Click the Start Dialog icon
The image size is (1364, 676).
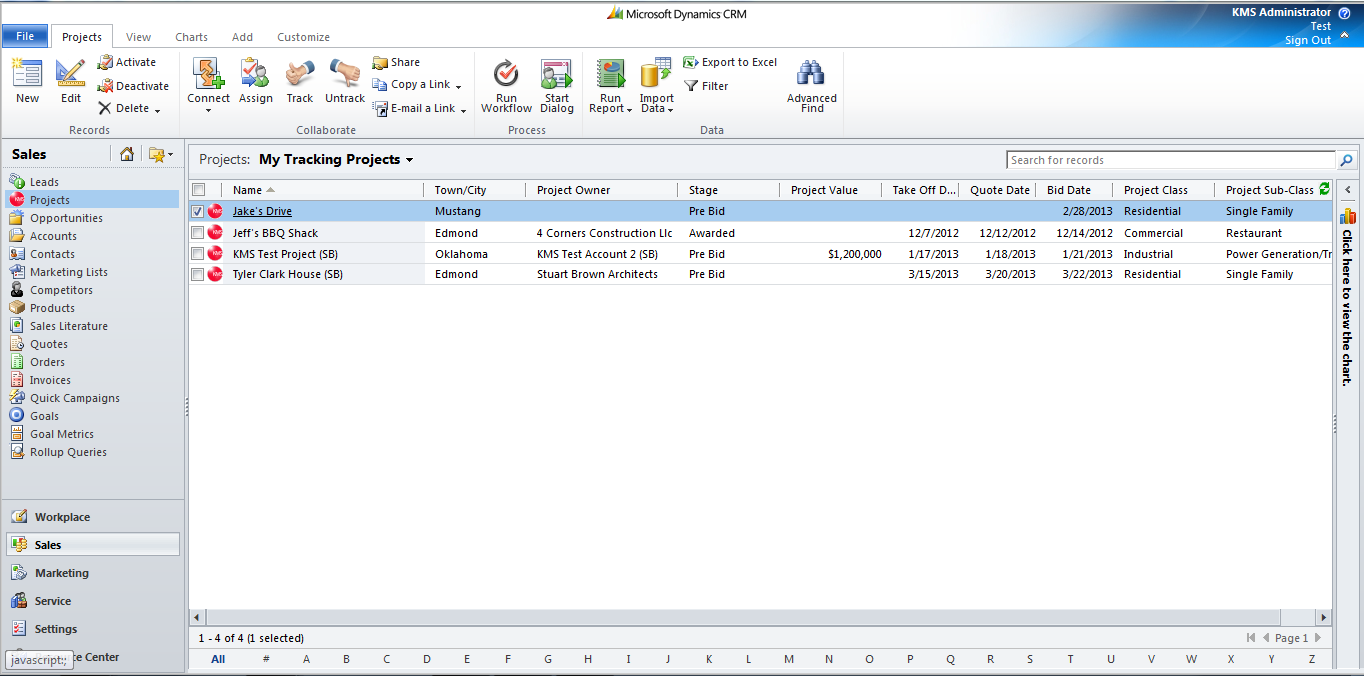557,74
